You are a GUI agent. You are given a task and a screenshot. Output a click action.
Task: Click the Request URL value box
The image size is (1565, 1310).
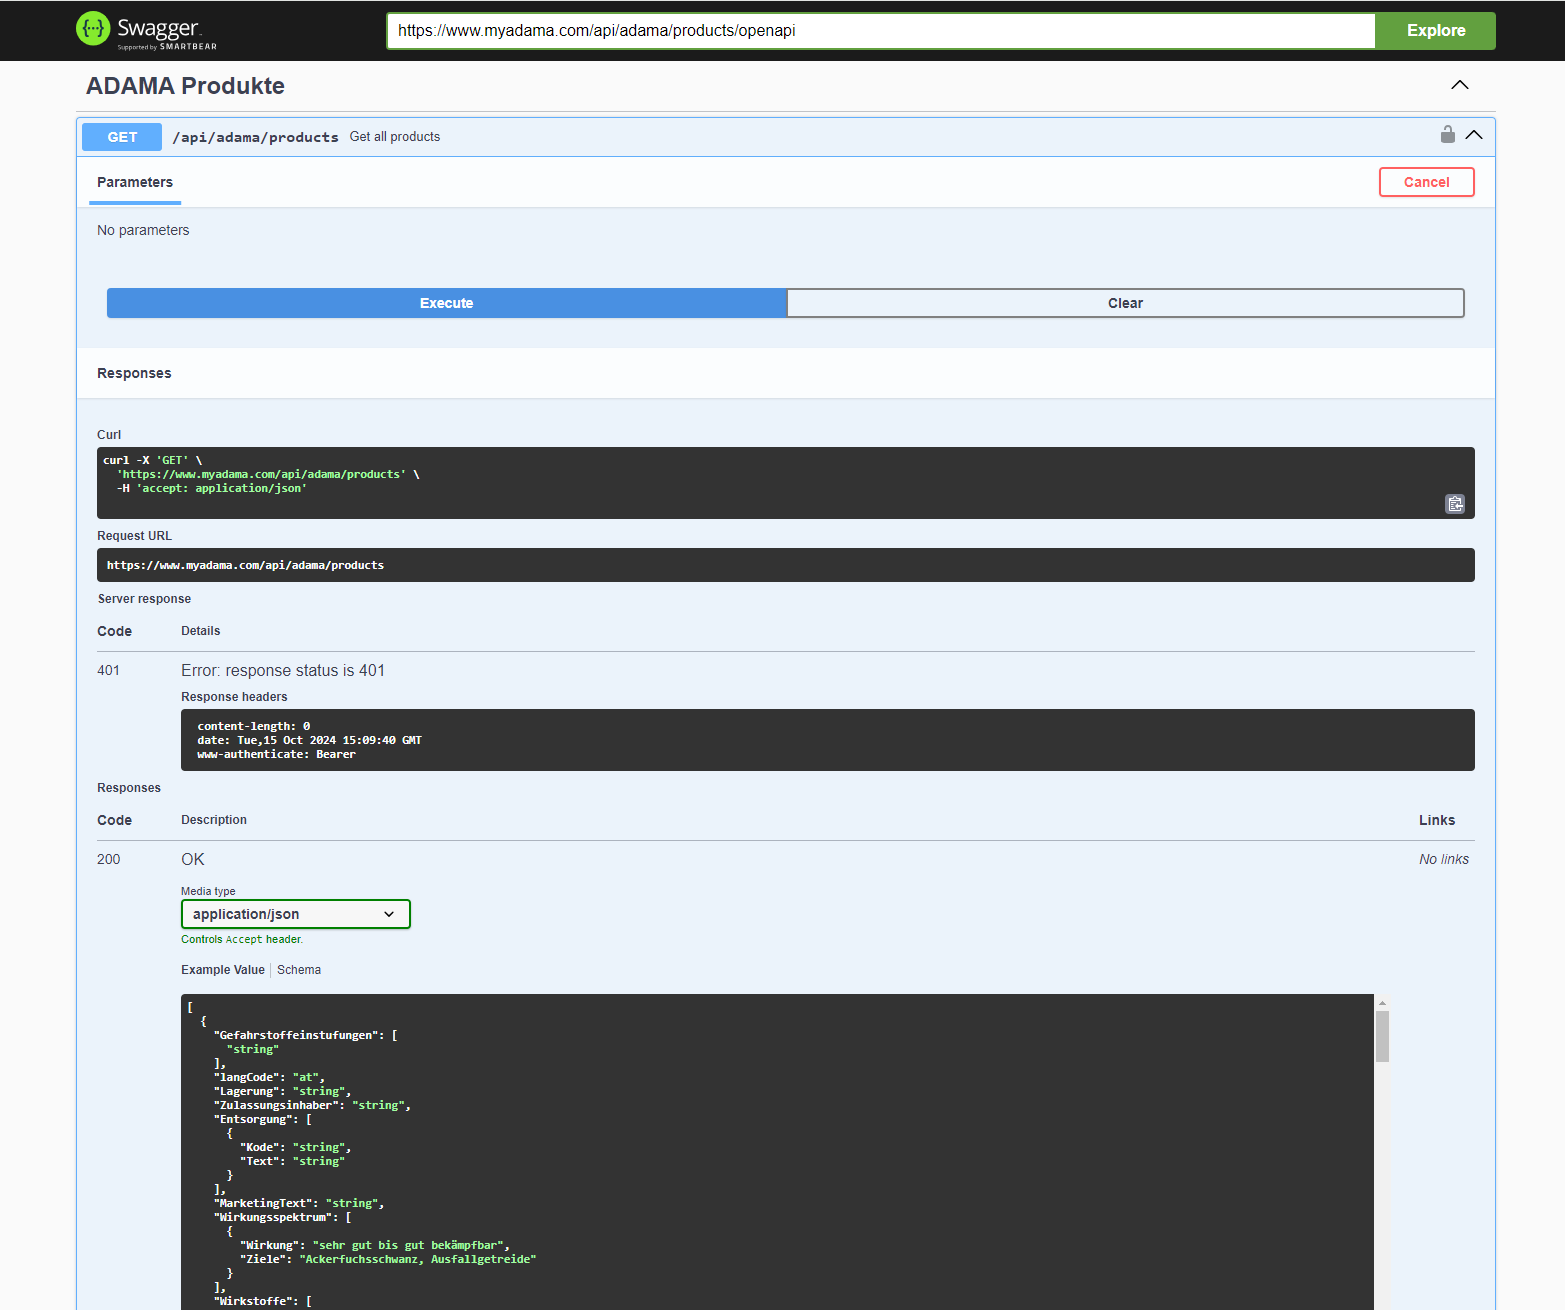[785, 565]
